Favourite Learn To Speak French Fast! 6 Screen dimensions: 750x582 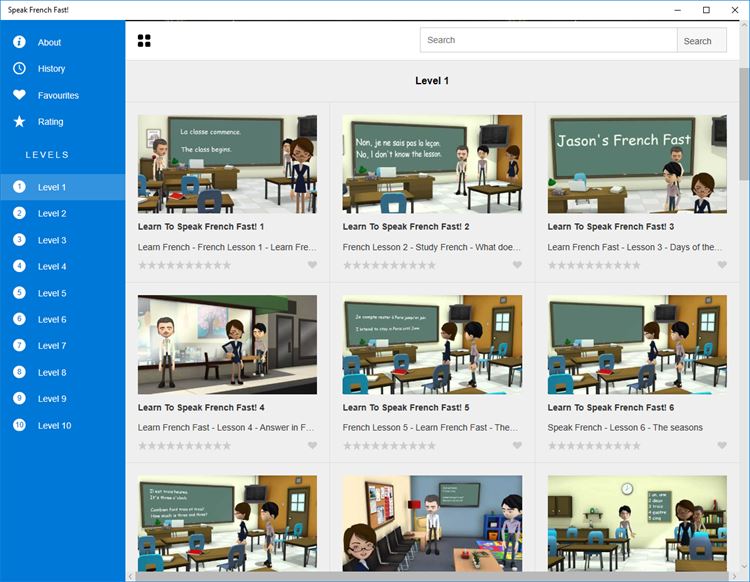722,445
